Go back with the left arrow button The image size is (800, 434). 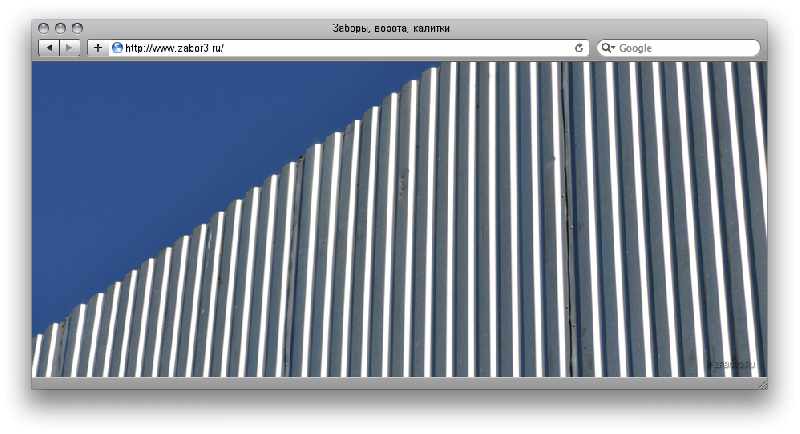48,48
